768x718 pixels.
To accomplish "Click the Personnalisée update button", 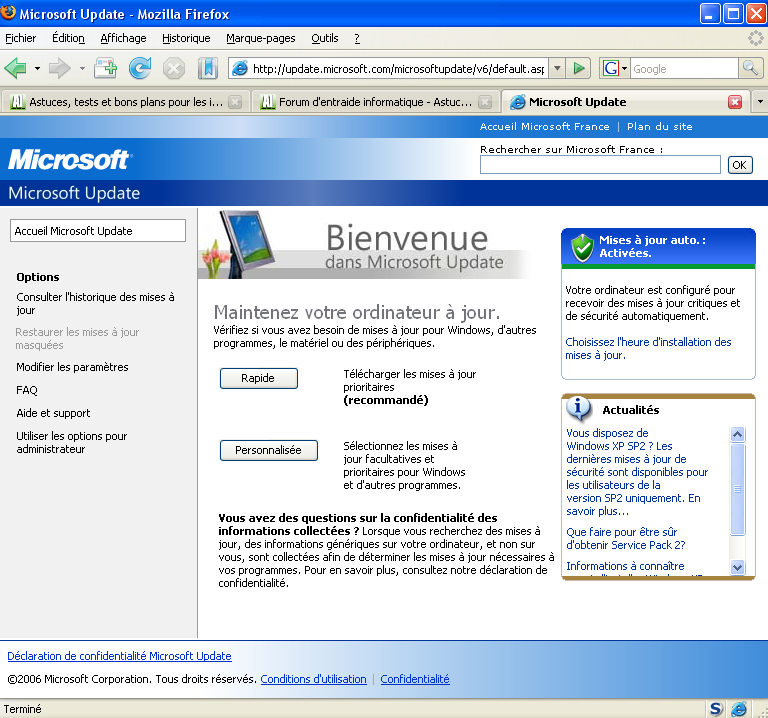I will pyautogui.click(x=268, y=450).
